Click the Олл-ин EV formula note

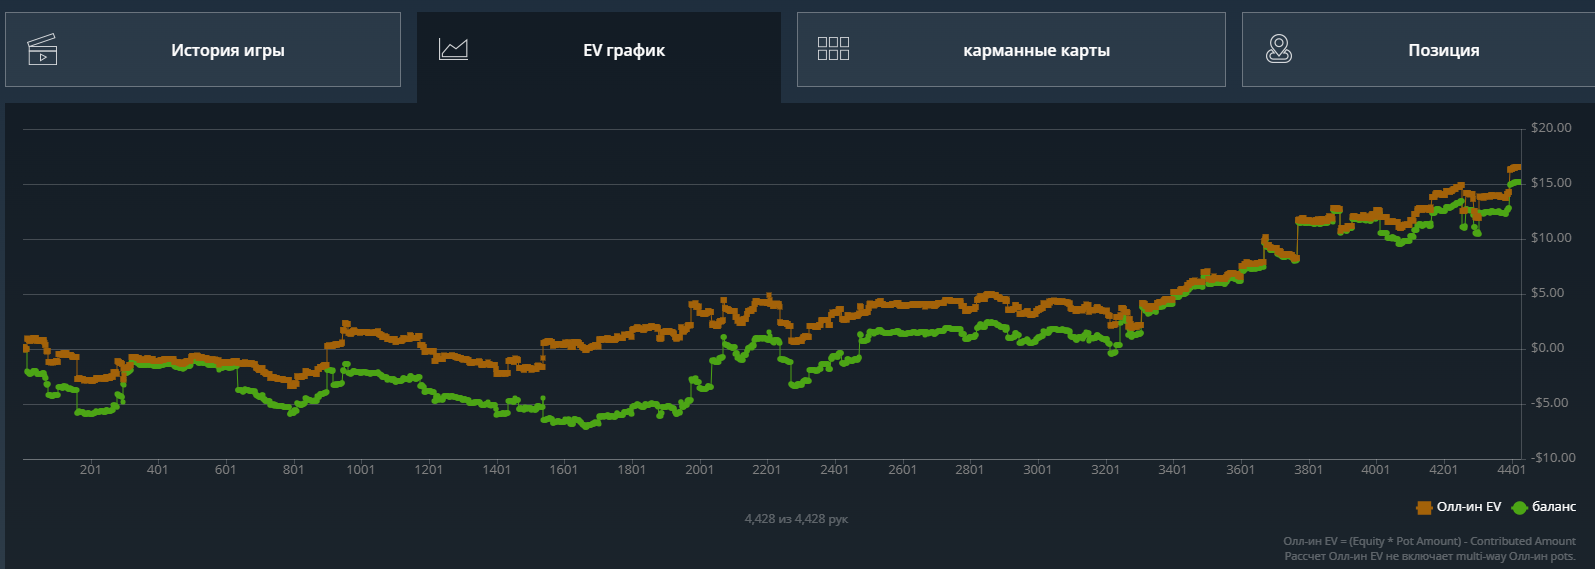pyautogui.click(x=1429, y=541)
